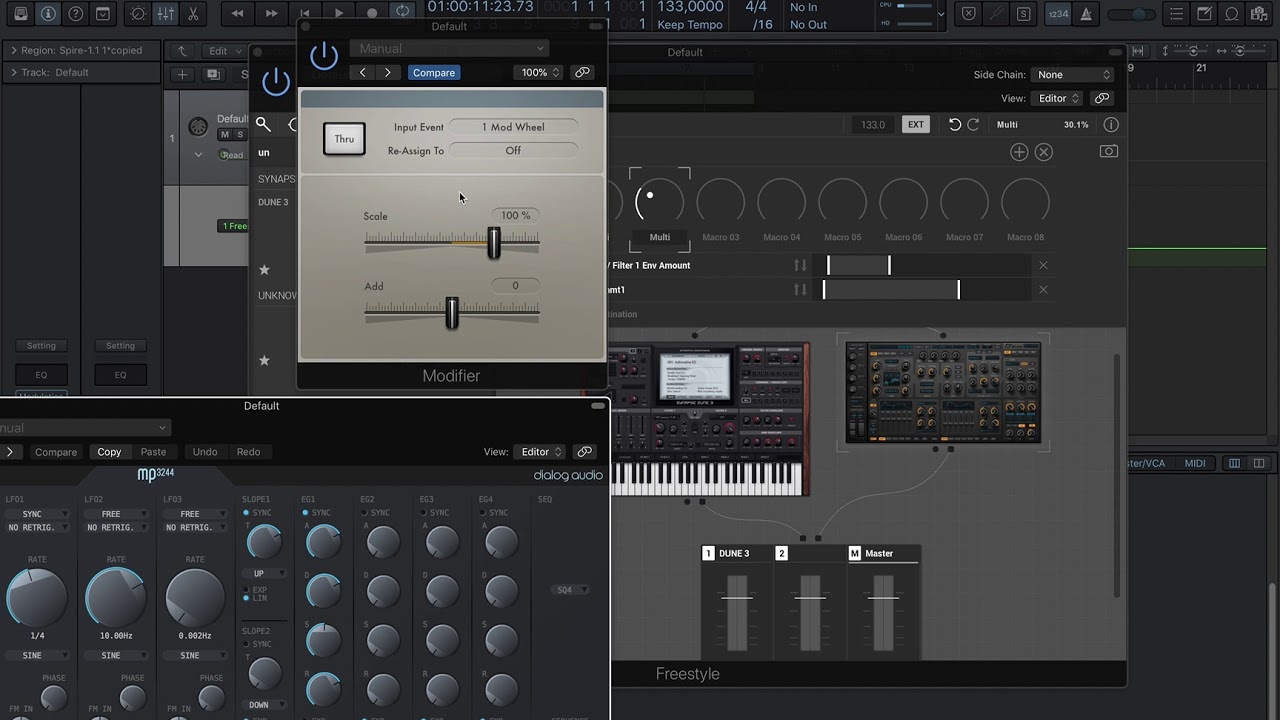Start playback with the Play button
The image size is (1280, 720).
339,13
